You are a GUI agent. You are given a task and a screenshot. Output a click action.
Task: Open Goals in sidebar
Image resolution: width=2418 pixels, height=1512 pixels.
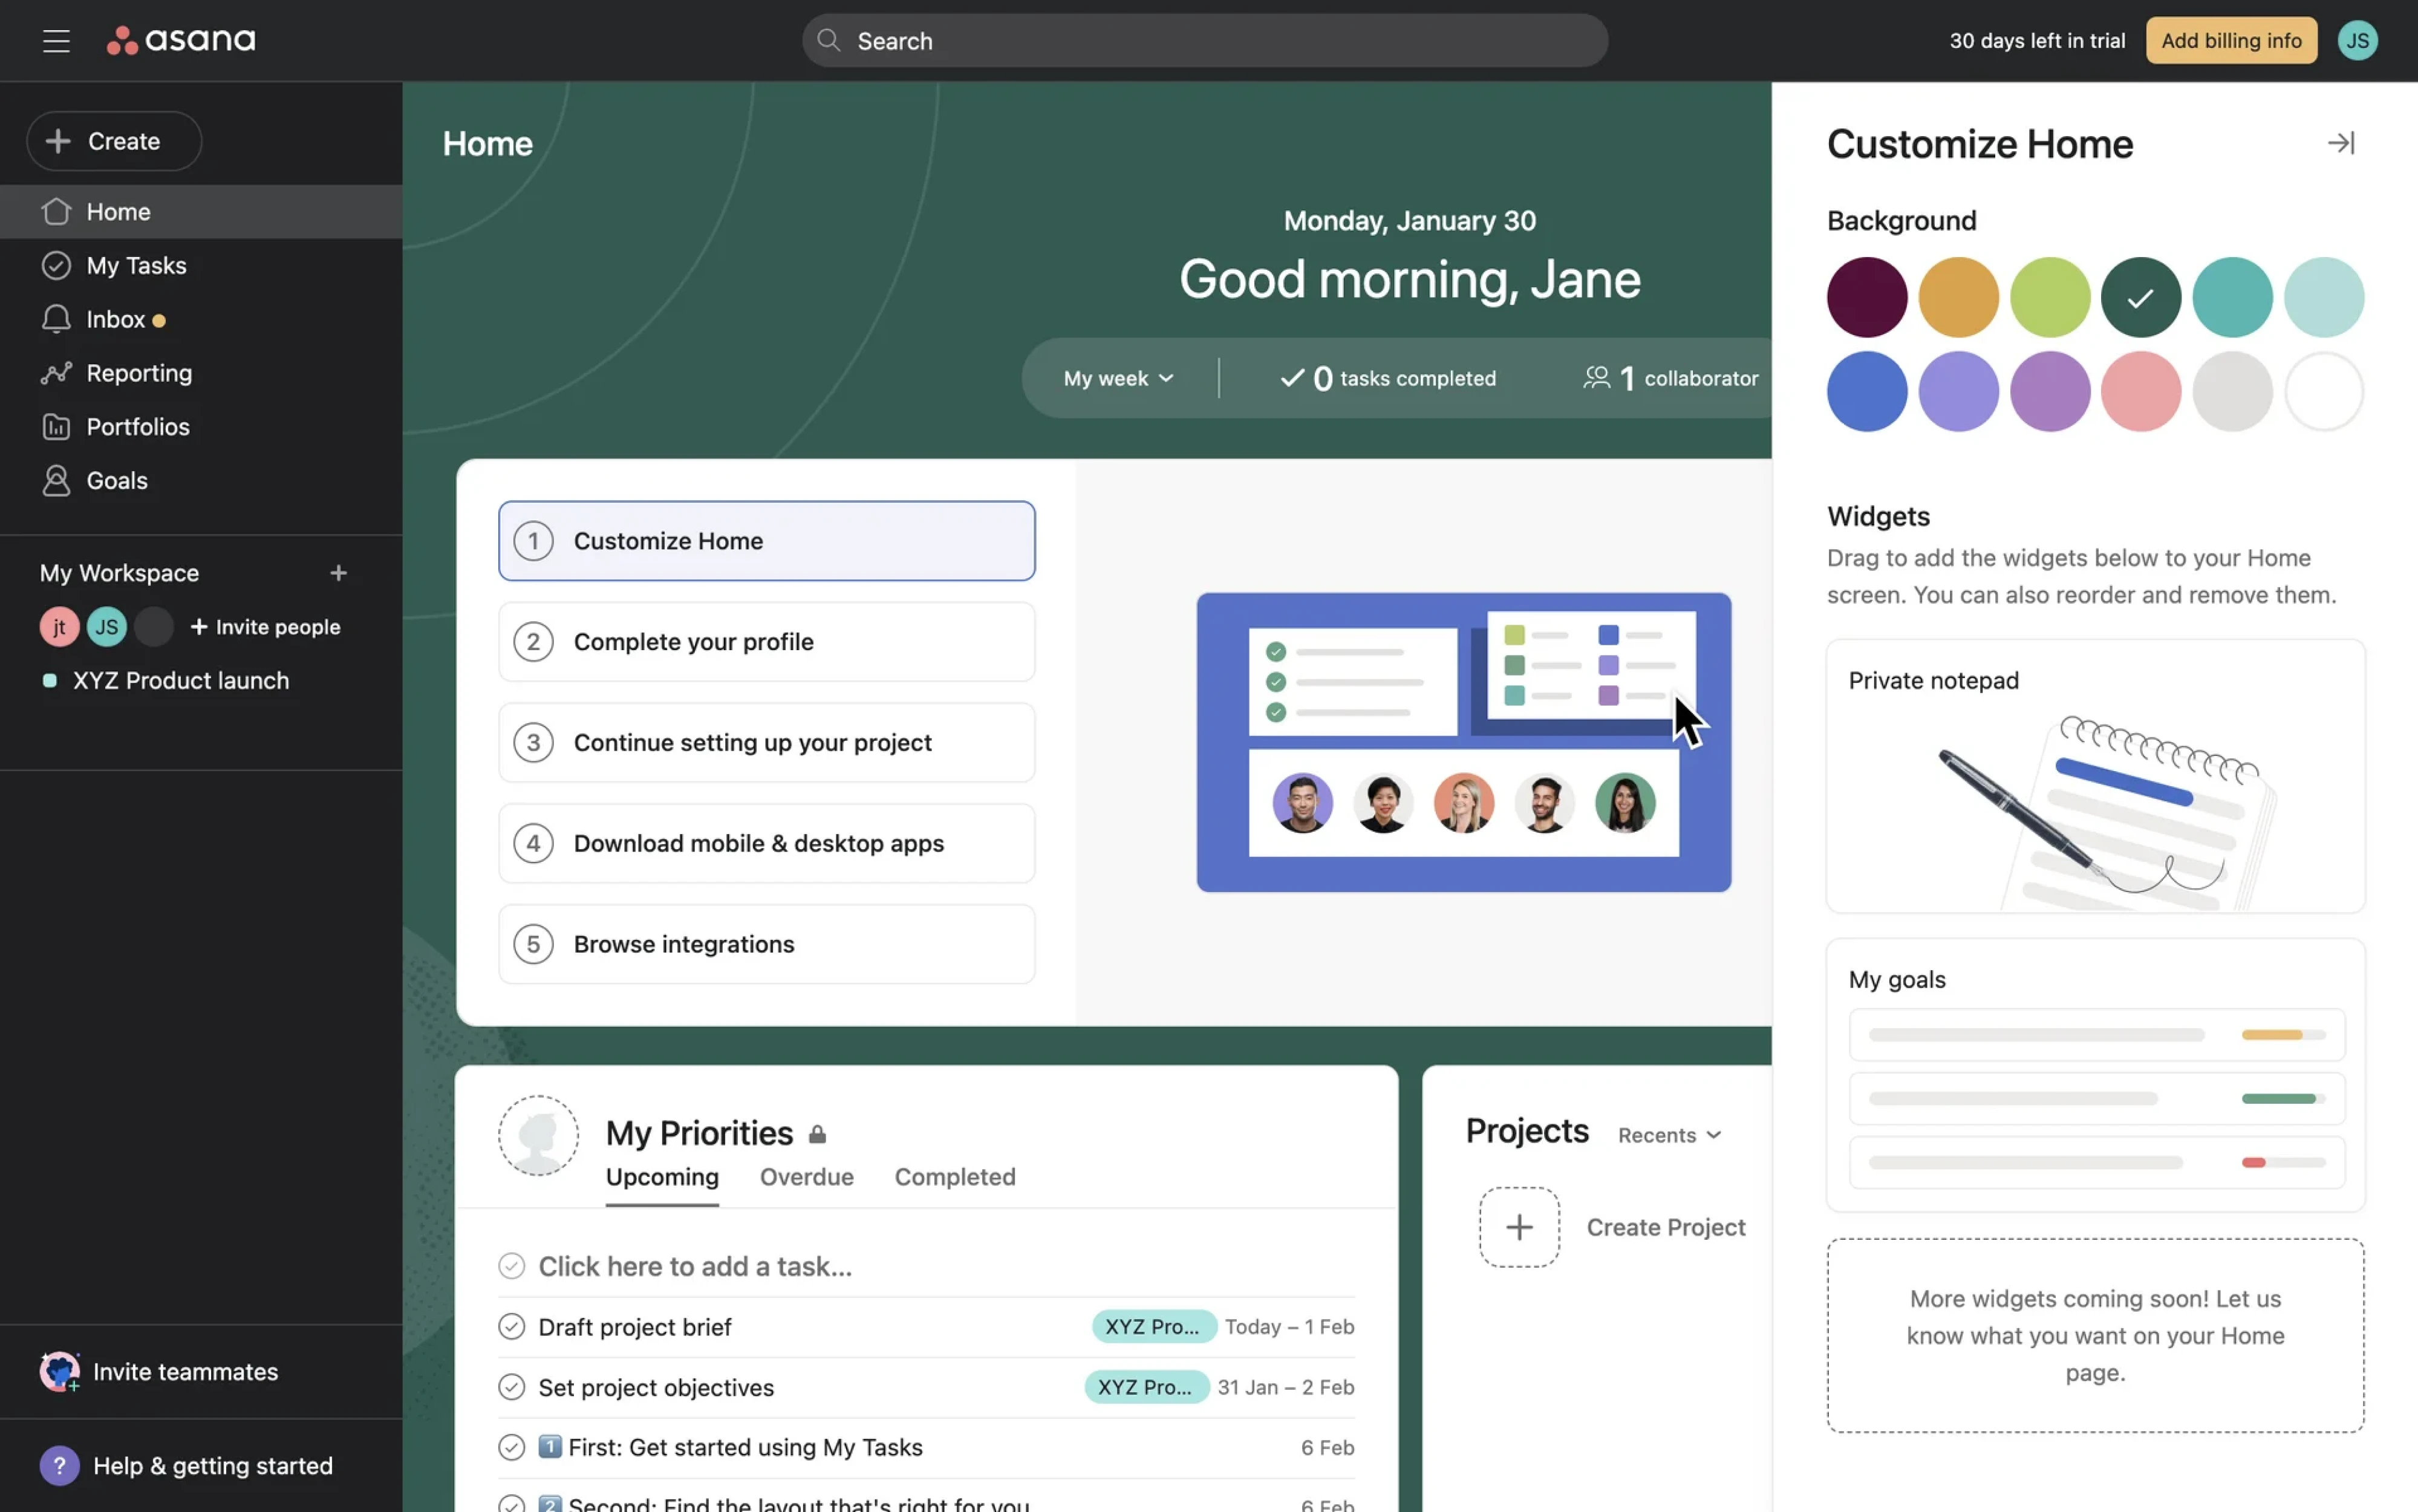click(201, 481)
